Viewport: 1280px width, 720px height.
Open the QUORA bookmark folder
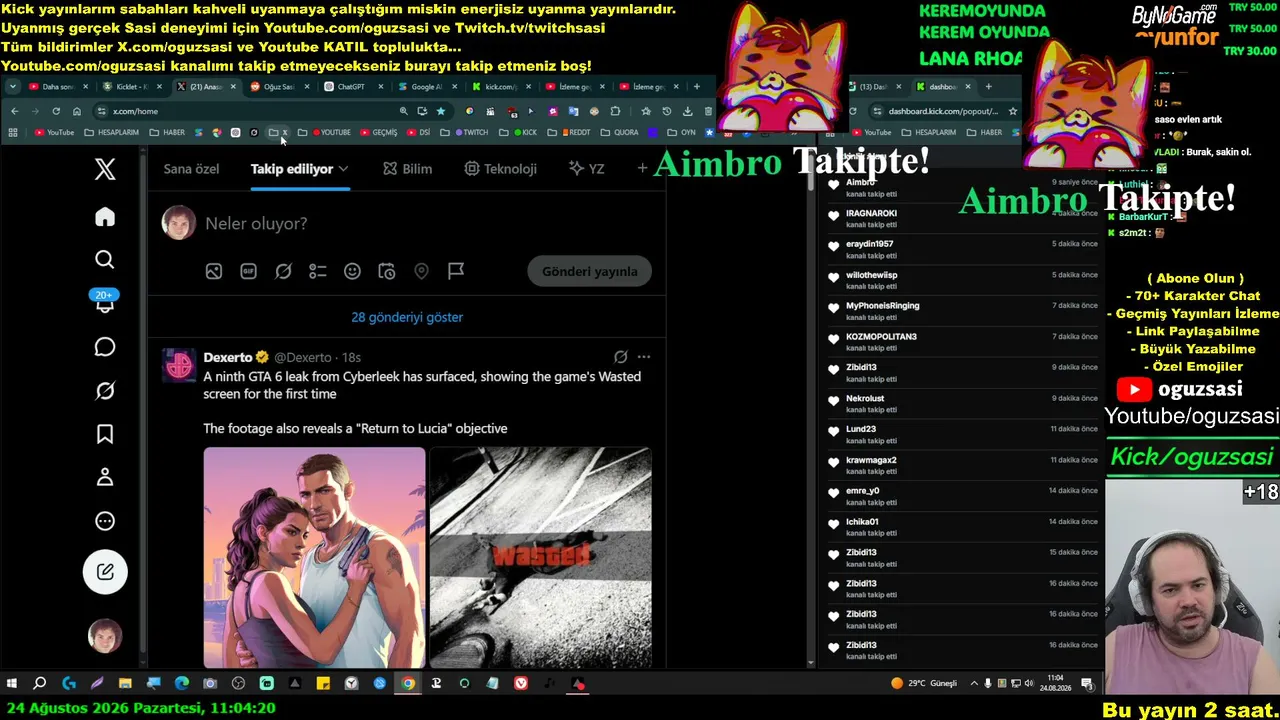[x=620, y=132]
